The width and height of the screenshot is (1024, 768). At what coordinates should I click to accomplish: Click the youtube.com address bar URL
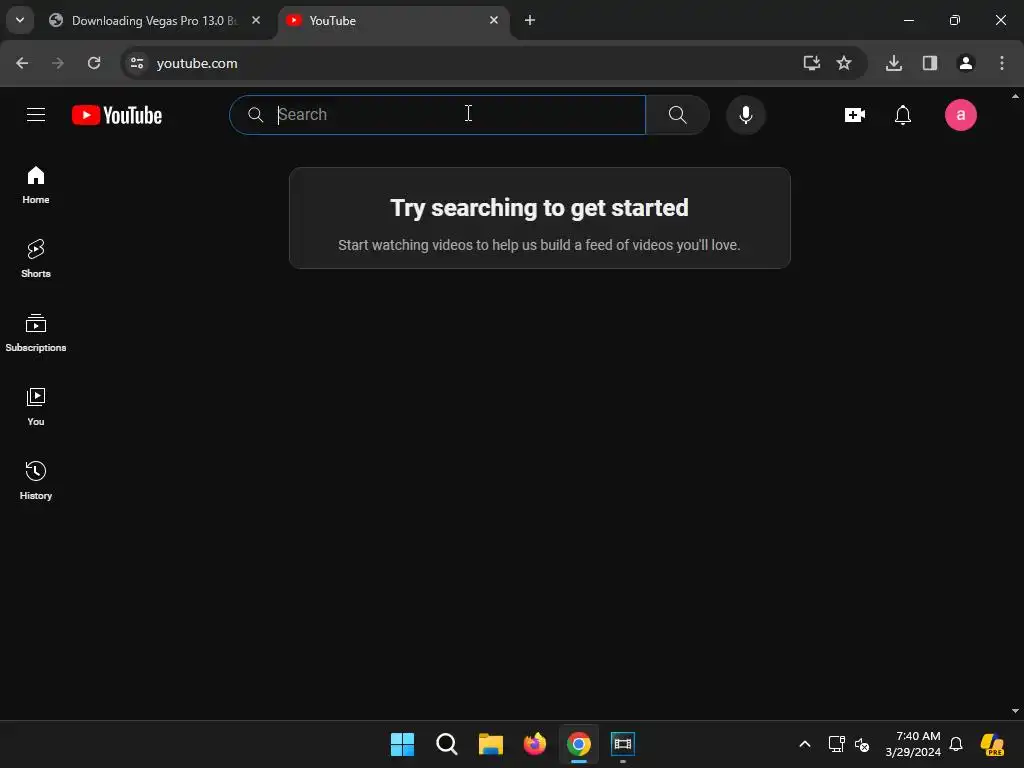(197, 63)
